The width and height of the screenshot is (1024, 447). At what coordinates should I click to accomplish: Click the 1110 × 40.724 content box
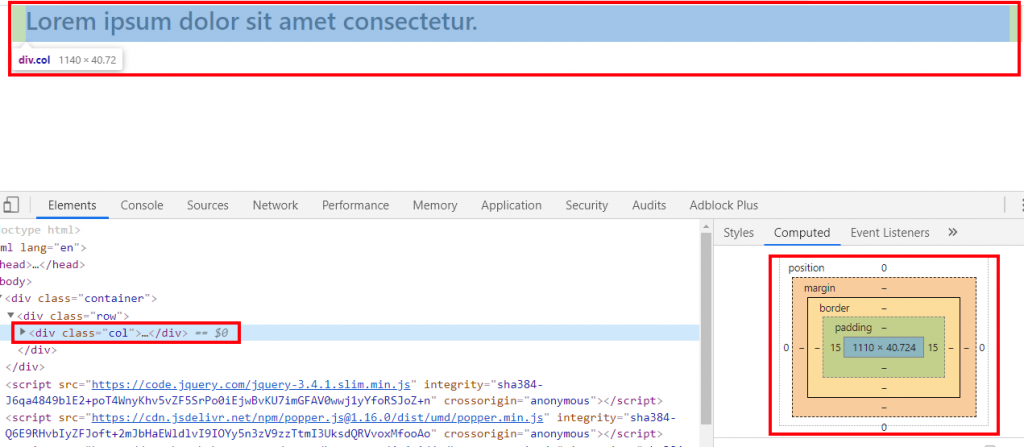[x=884, y=348]
